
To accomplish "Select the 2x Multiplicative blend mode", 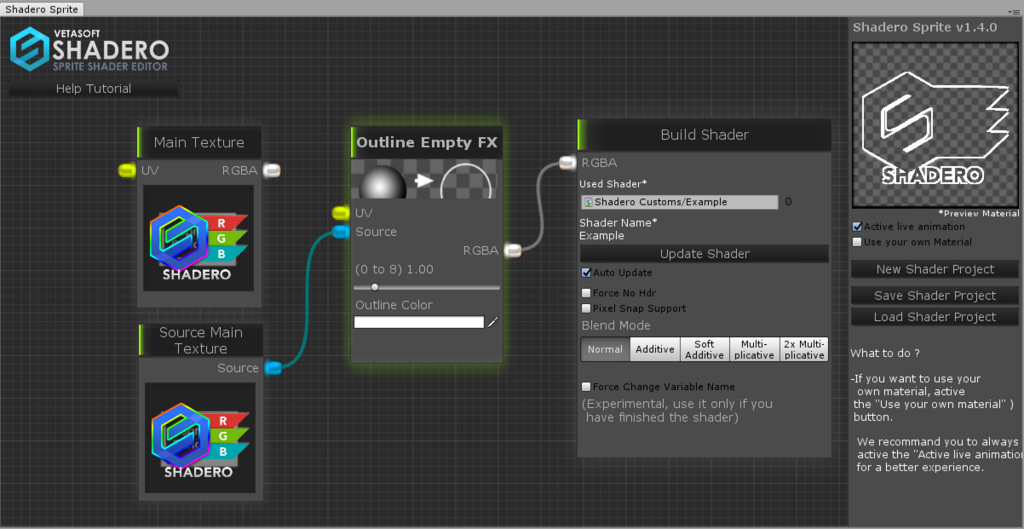I will point(804,349).
